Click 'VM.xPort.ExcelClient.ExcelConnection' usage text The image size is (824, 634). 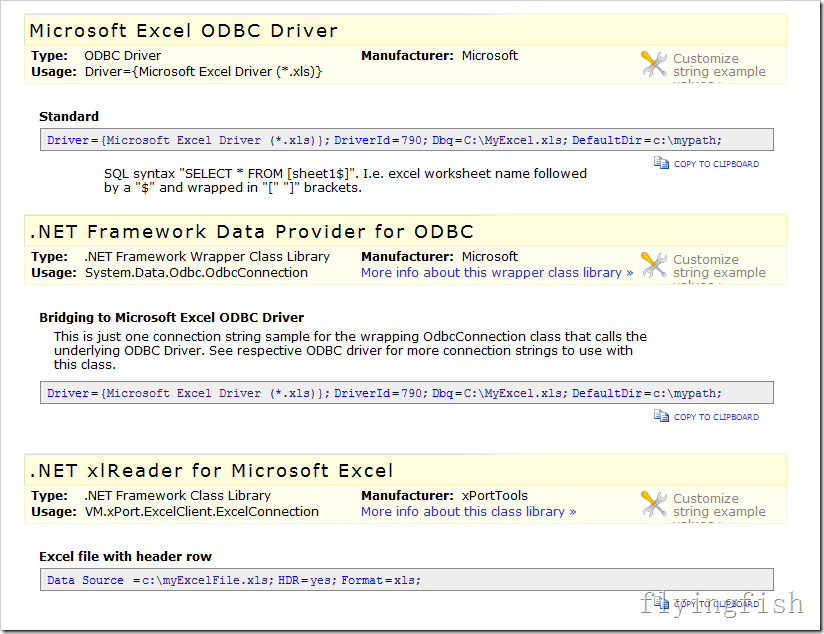coord(202,512)
